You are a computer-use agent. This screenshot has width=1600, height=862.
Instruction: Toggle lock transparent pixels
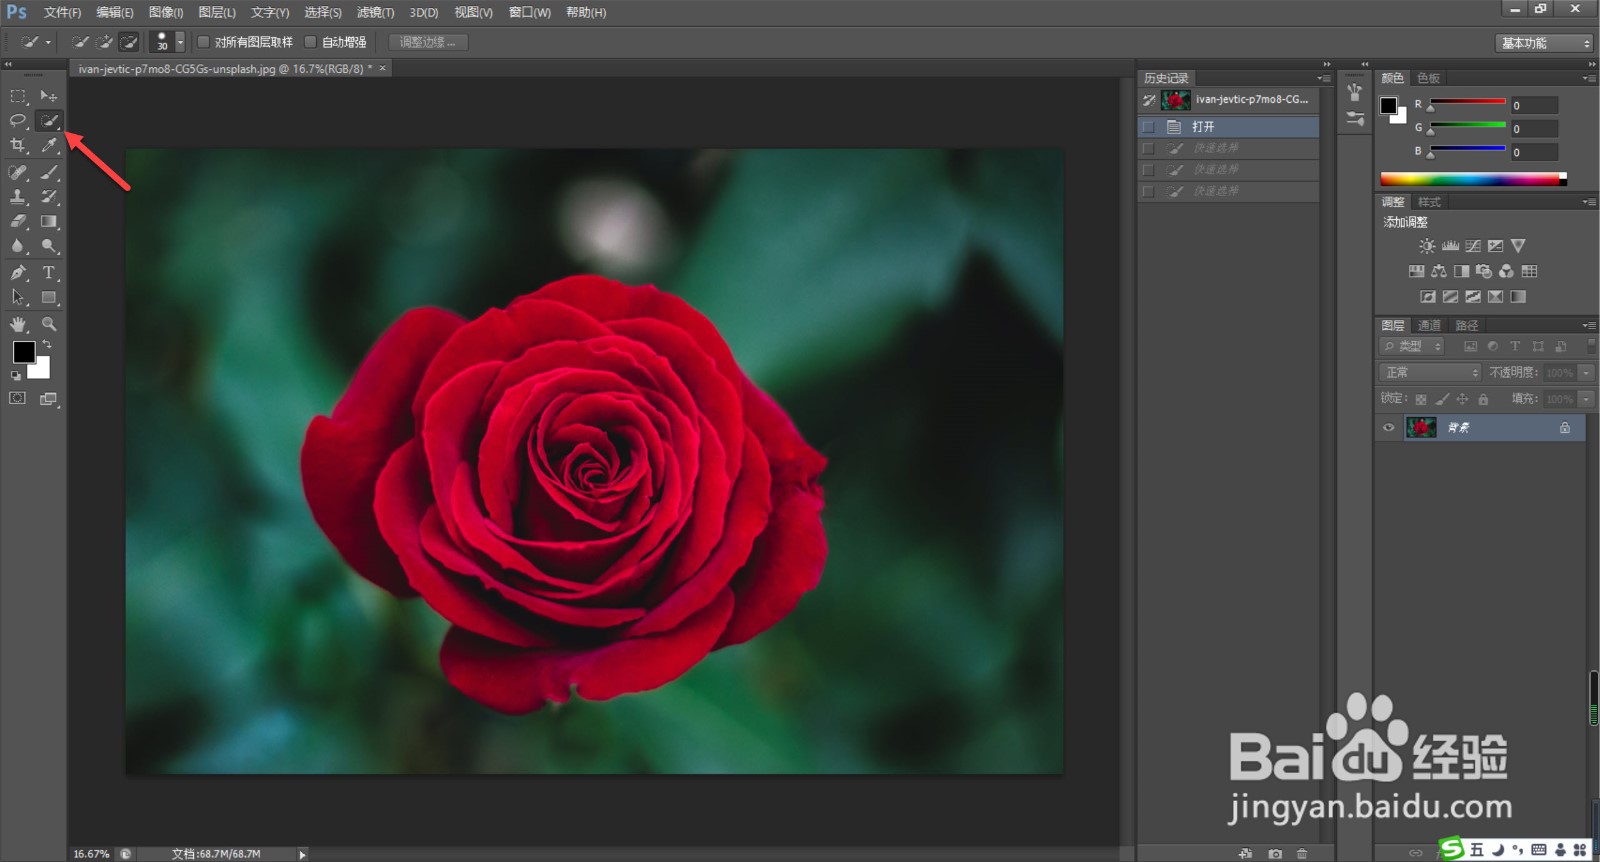click(x=1421, y=399)
